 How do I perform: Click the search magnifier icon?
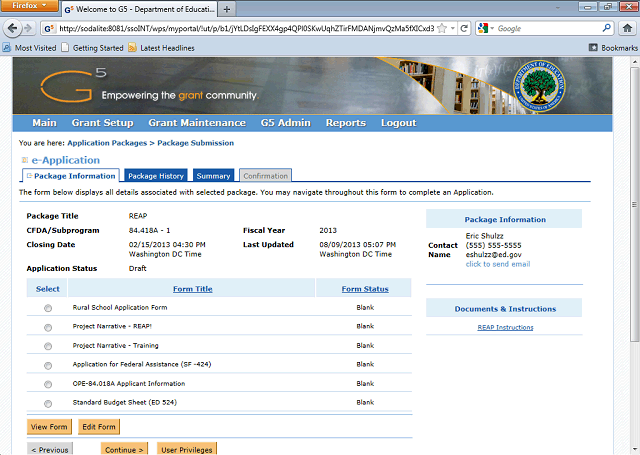click(607, 28)
